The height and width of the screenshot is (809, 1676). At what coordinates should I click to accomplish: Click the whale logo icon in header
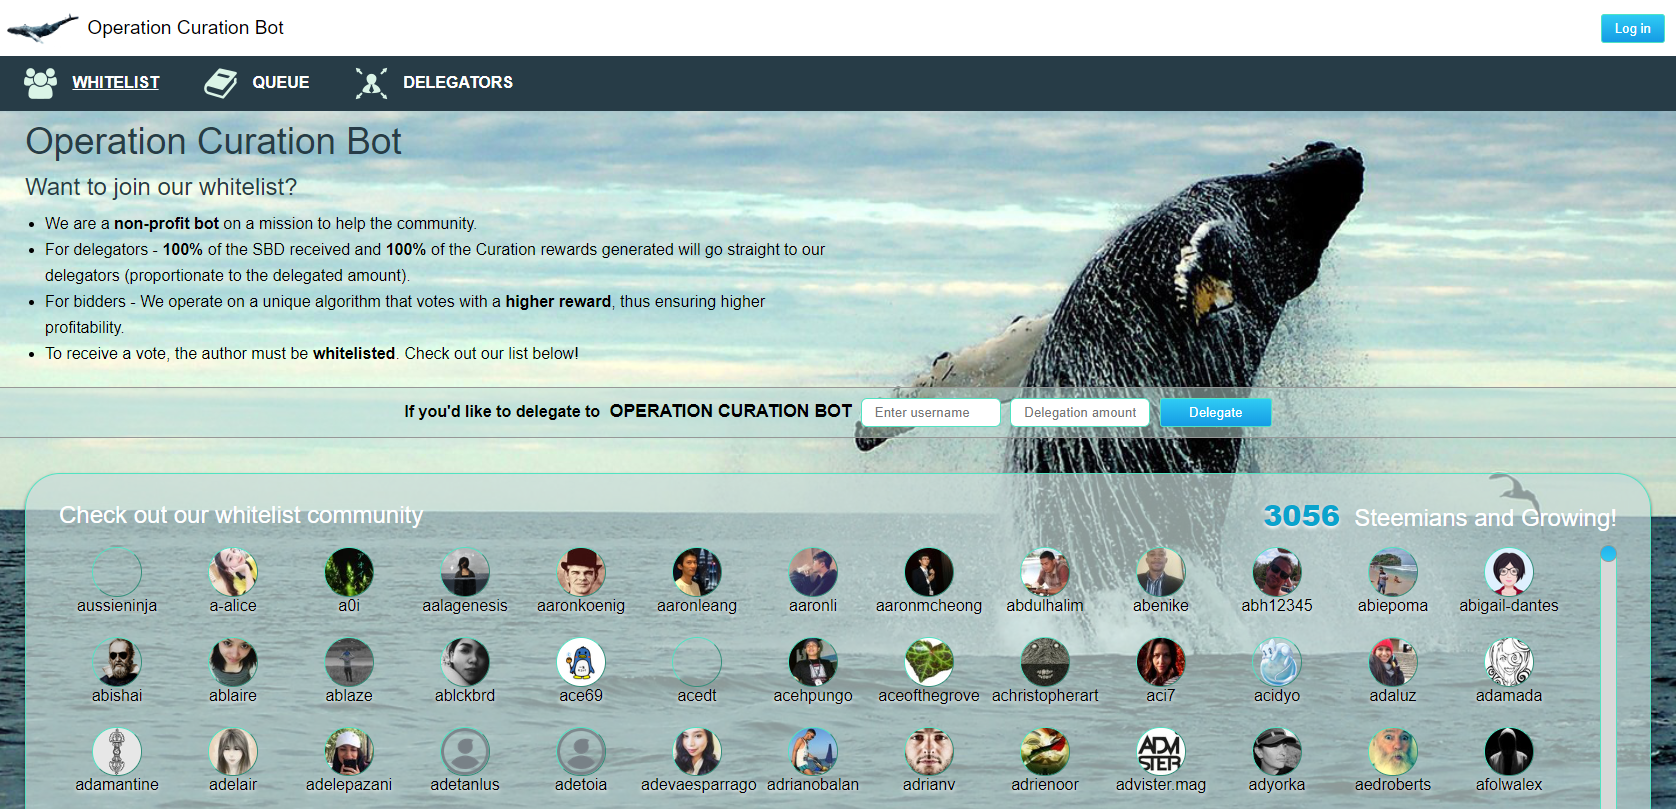[x=42, y=28]
